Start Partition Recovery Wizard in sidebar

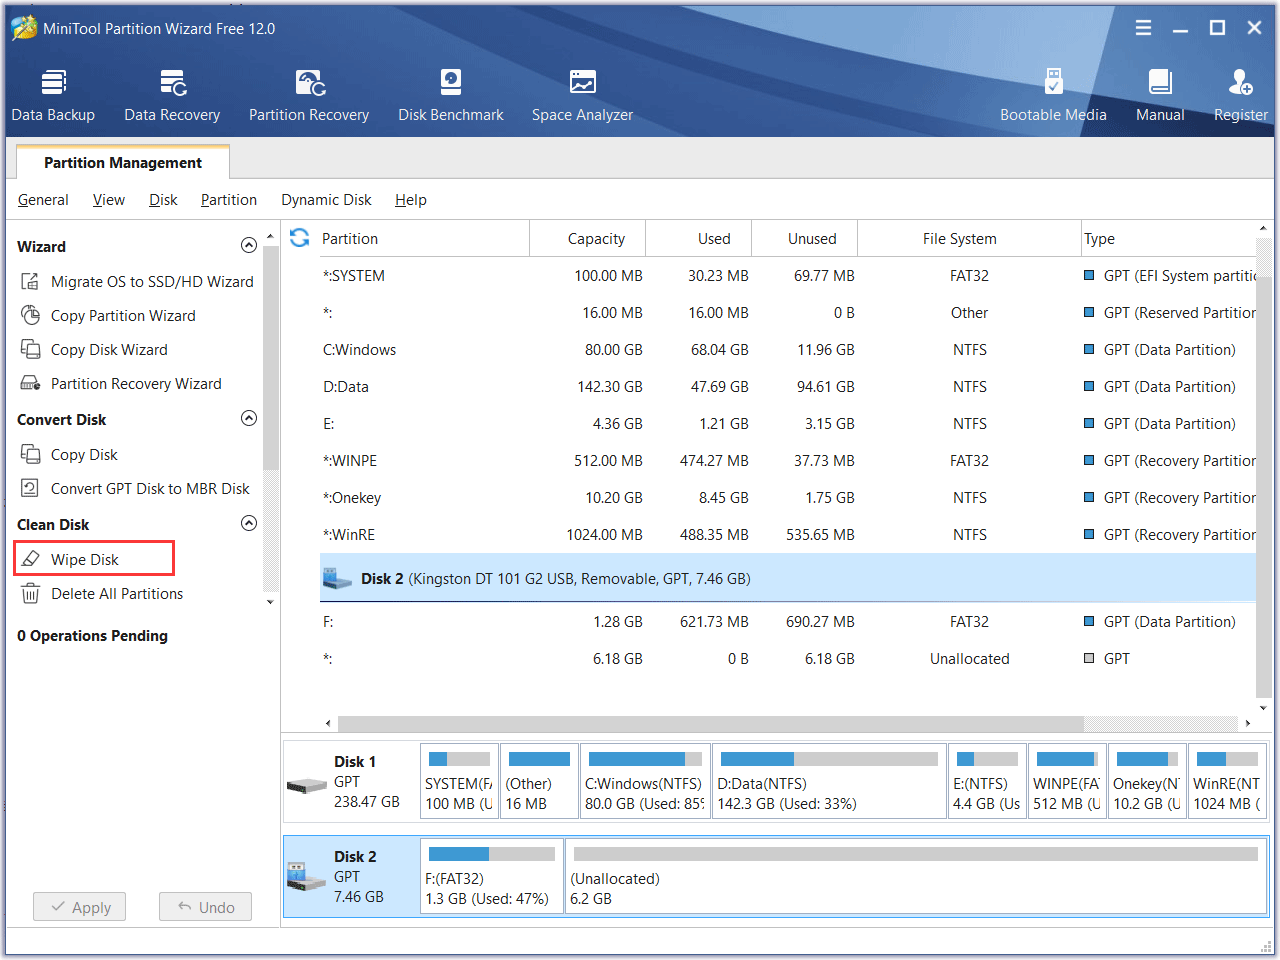[121, 384]
